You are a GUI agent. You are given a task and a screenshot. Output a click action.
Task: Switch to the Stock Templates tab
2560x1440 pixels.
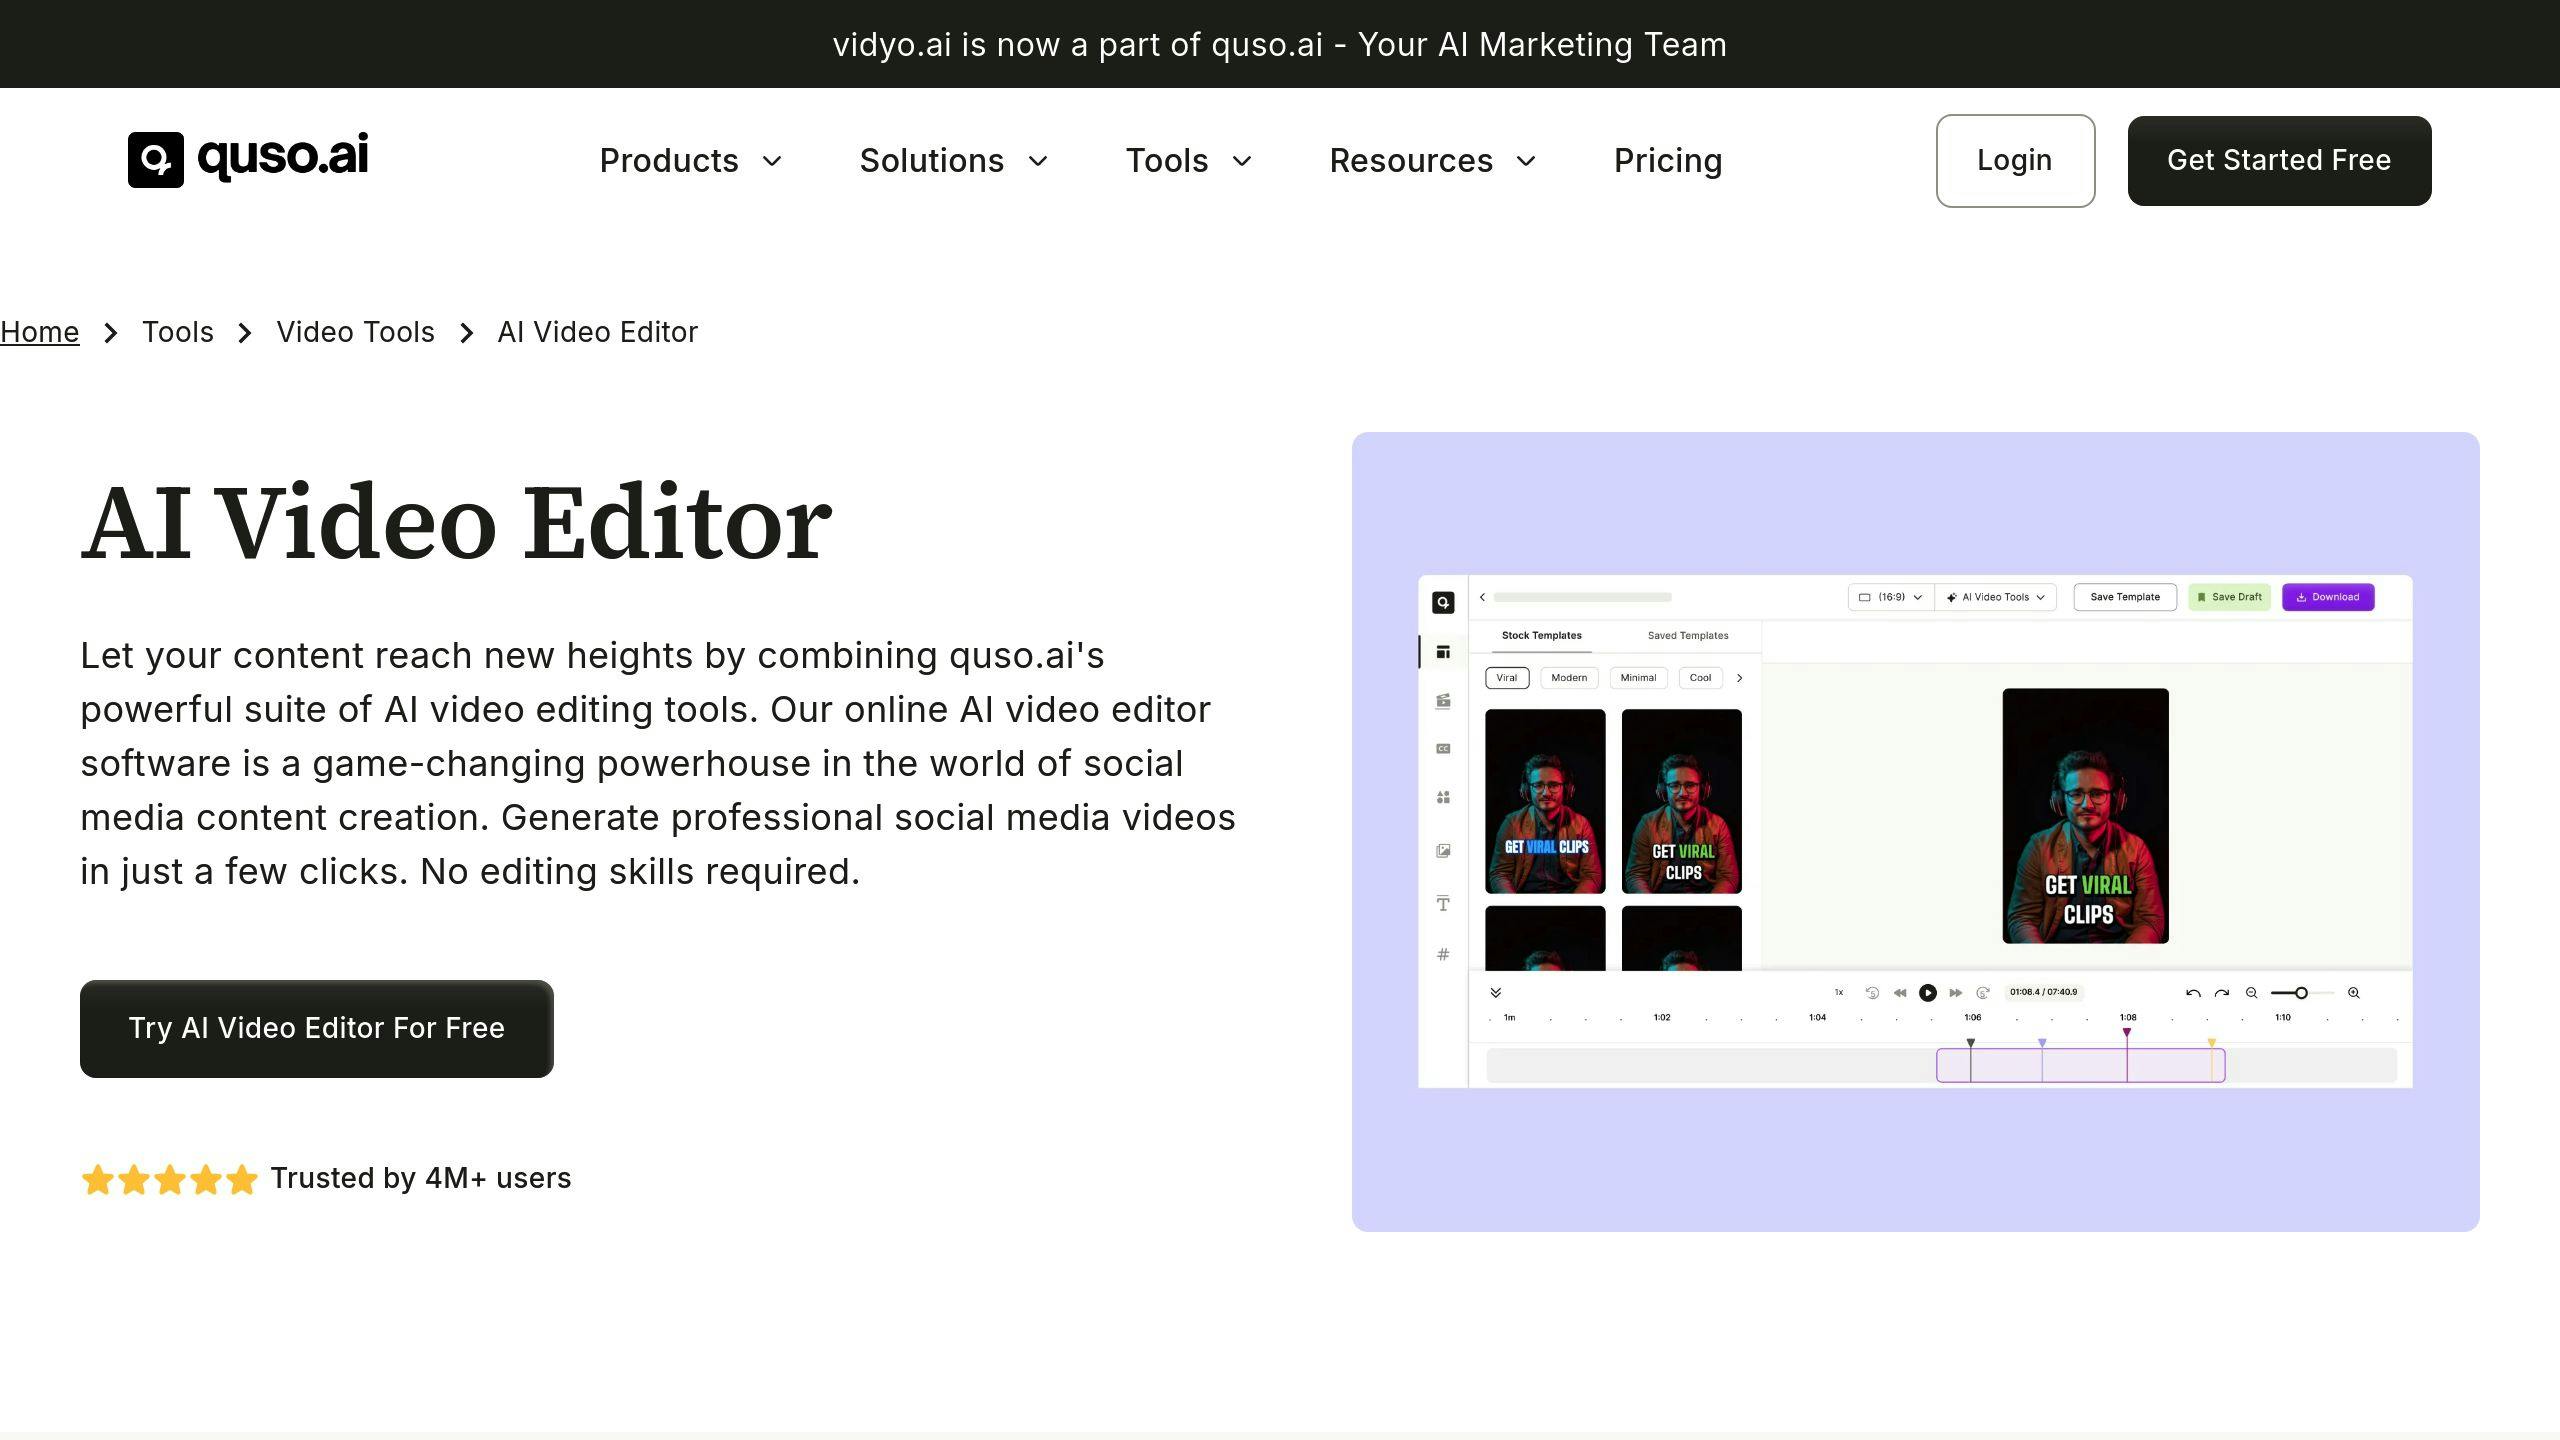pos(1542,636)
